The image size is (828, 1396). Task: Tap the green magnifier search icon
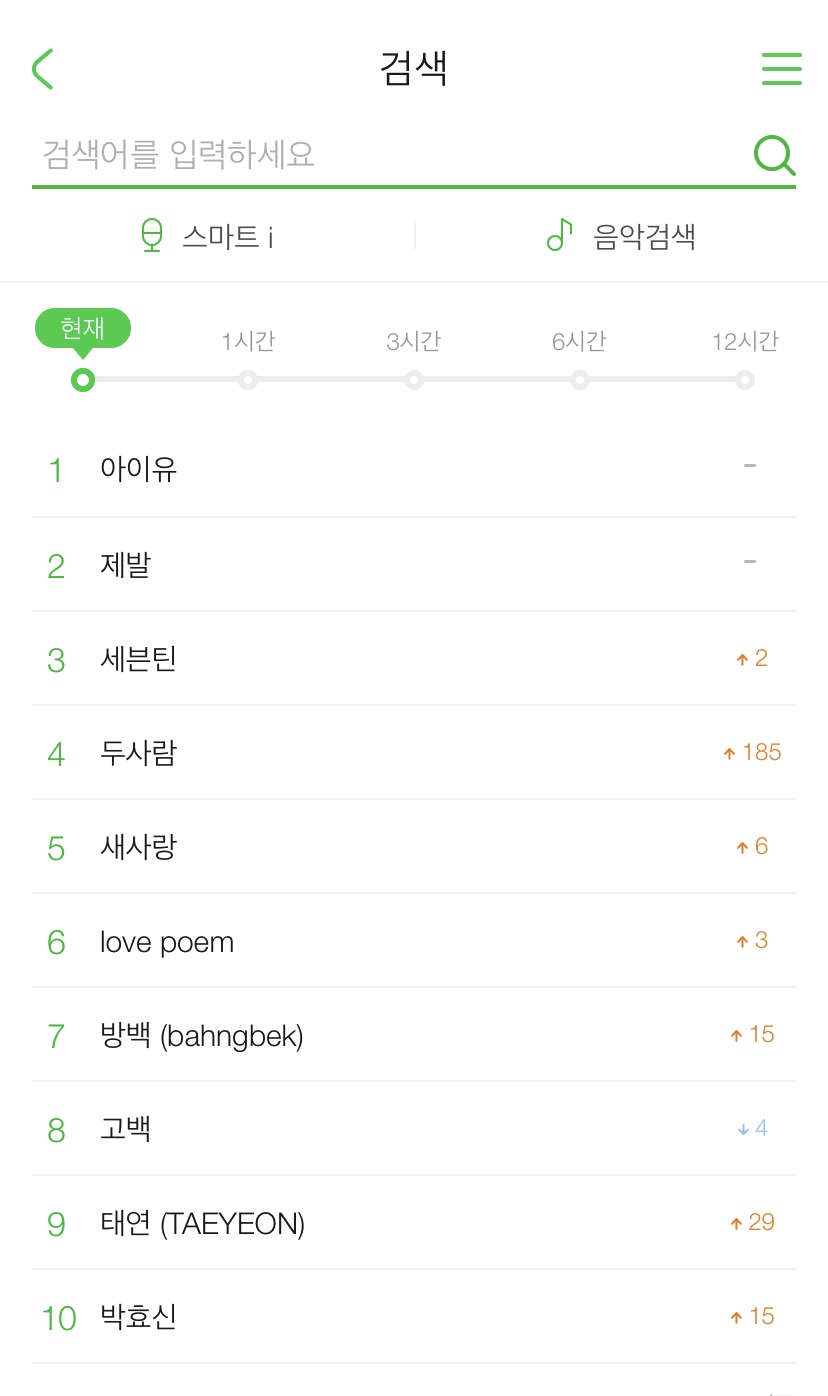tap(773, 155)
